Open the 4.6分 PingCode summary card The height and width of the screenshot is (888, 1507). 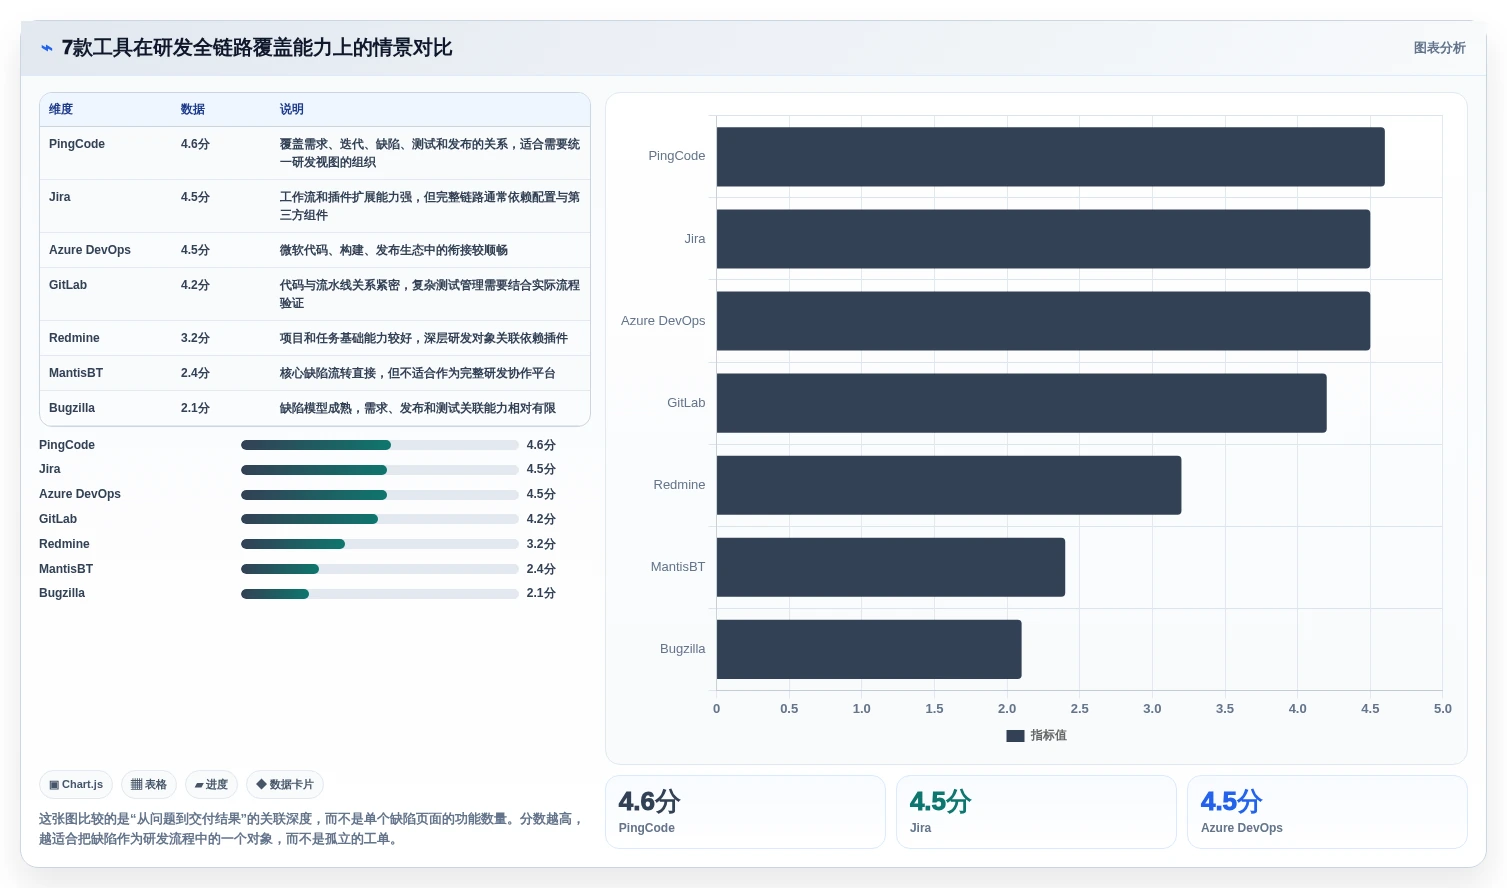click(745, 812)
